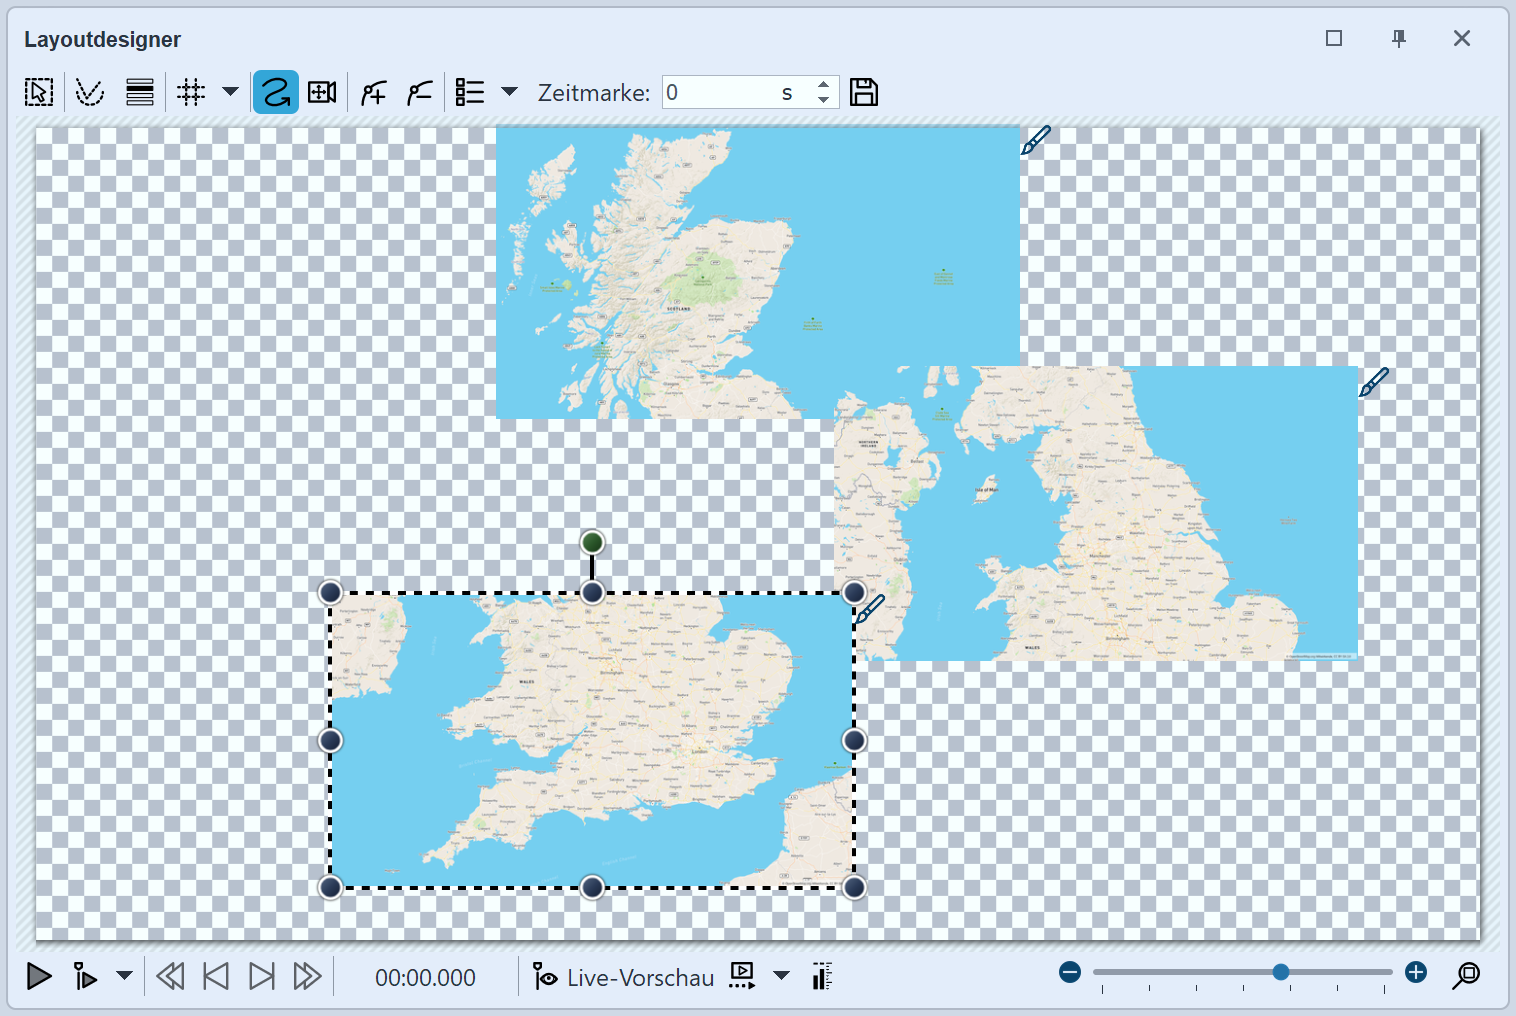
Task: Open the grid options dropdown arrow
Action: tap(230, 92)
